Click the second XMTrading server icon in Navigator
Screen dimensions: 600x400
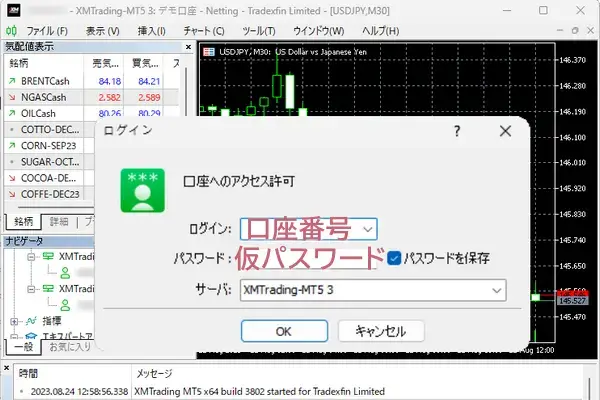48,289
